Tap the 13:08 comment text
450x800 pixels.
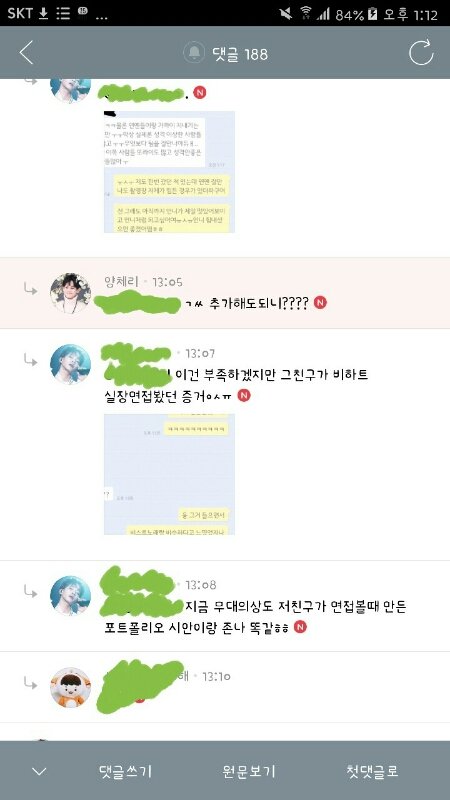coord(255,617)
